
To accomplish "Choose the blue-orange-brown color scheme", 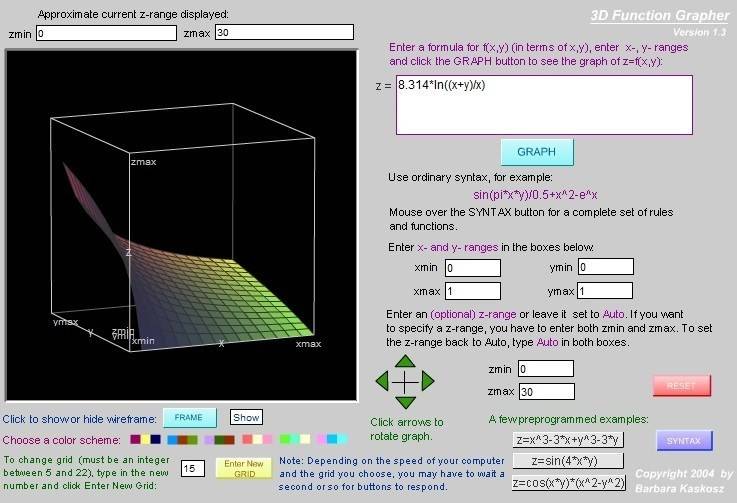I will tap(182, 439).
